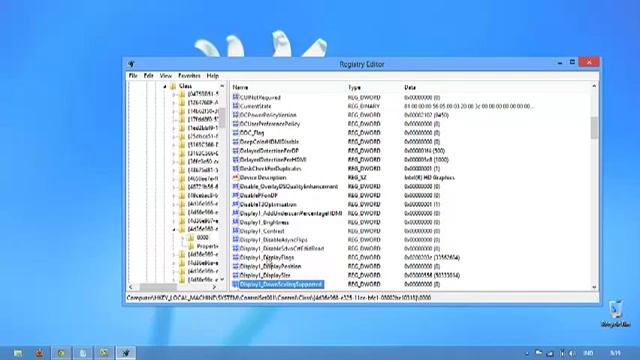This screenshot has height=360, width=640.
Task: Click the Class folder icon in tree
Action: click(173, 86)
